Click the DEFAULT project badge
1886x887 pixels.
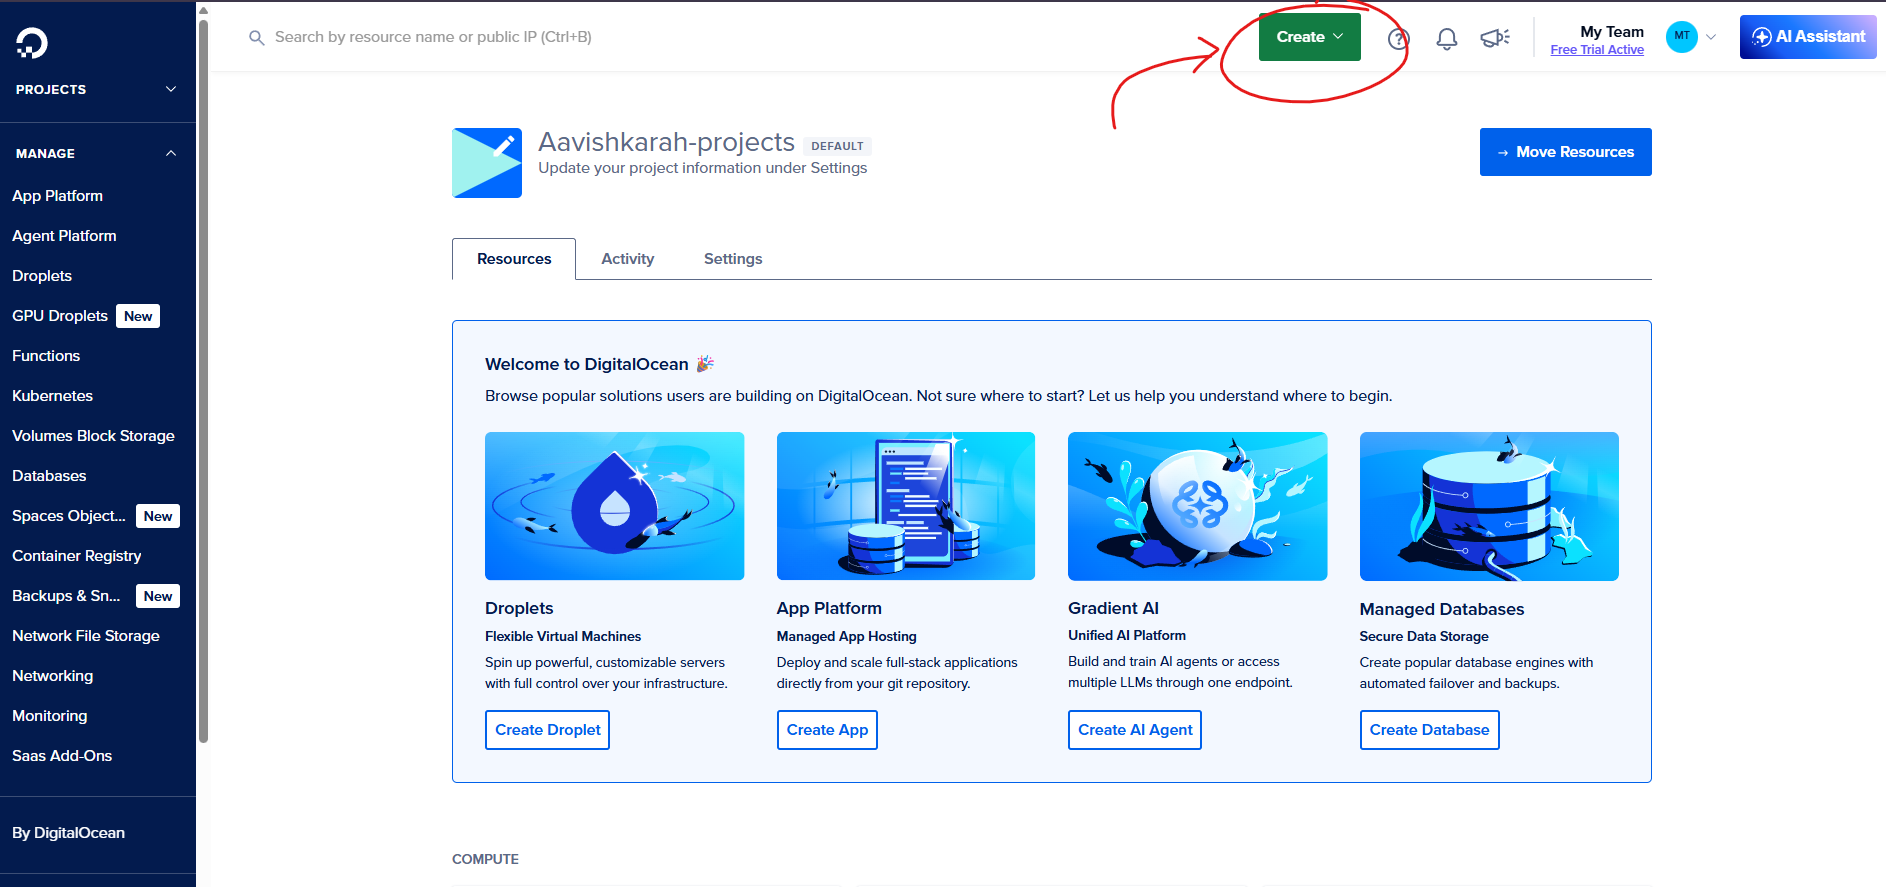(837, 146)
